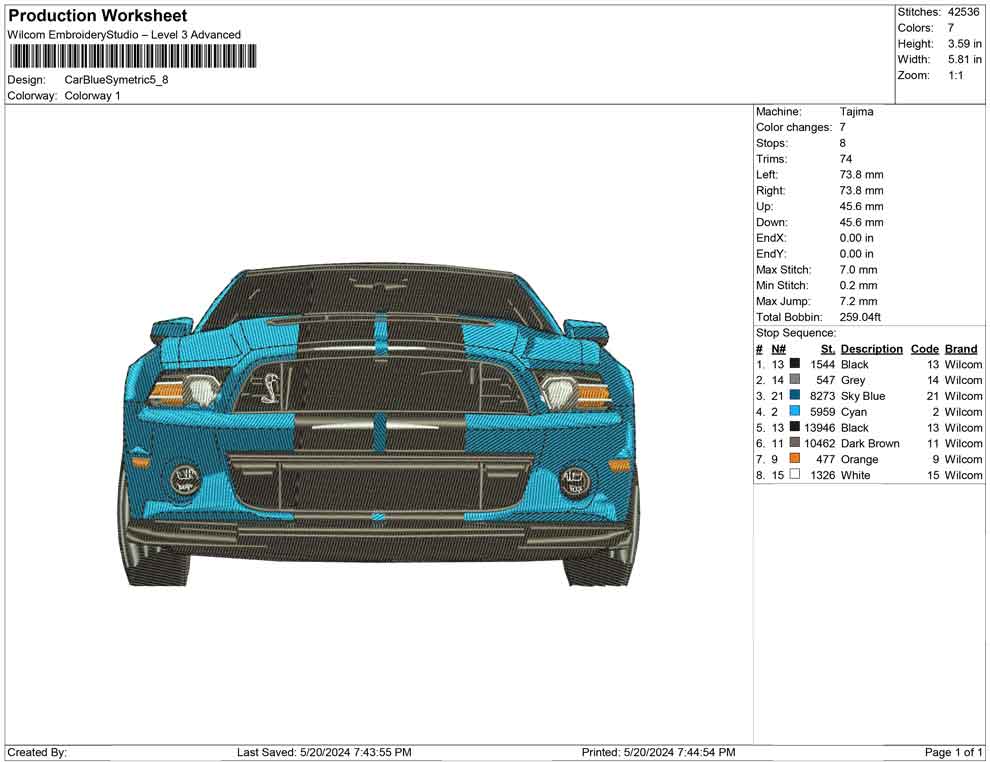
Task: Click the St. column header
Action: coord(826,348)
